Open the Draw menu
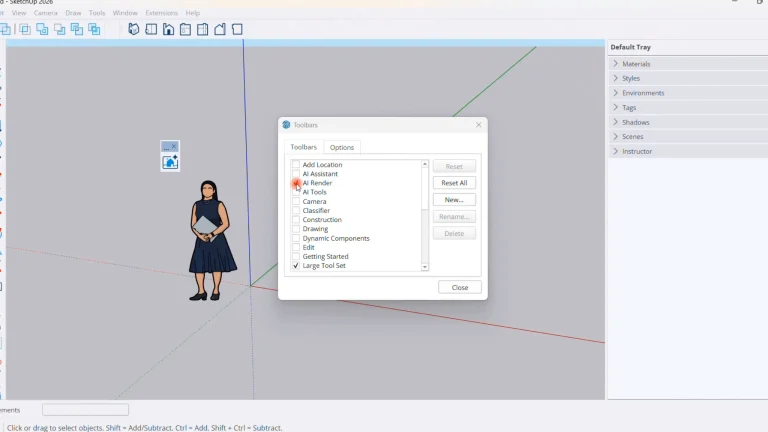This screenshot has height=432, width=768. tap(73, 13)
